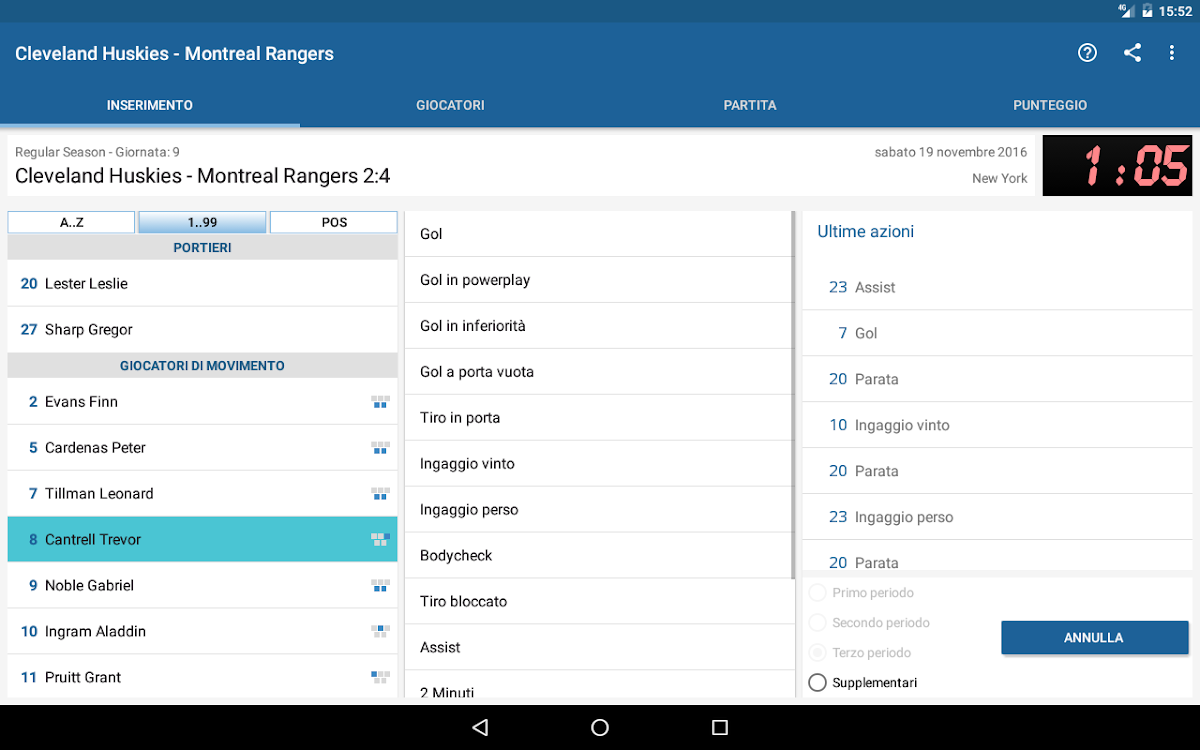The height and width of the screenshot is (750, 1200).
Task: Tap the share icon in header
Action: pos(1132,53)
